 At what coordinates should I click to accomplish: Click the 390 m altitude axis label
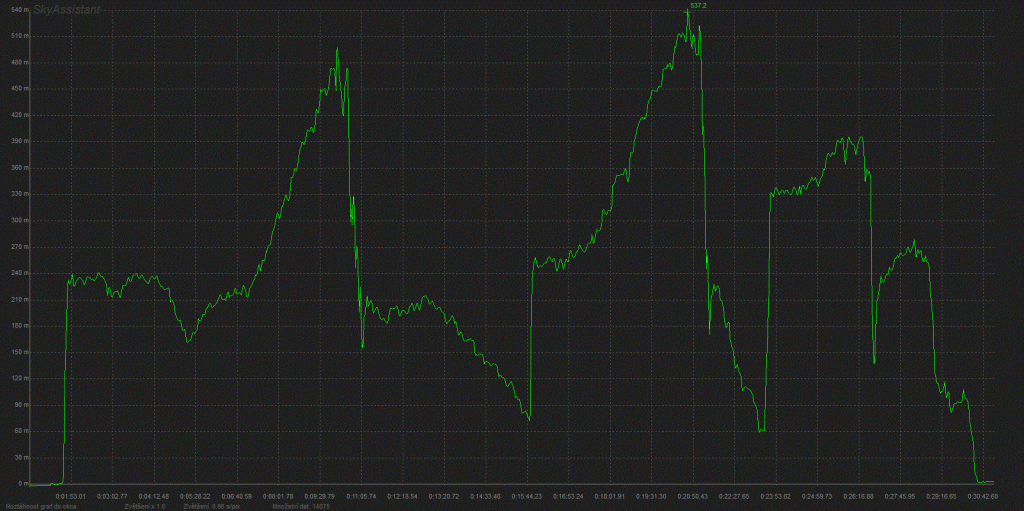click(x=16, y=141)
